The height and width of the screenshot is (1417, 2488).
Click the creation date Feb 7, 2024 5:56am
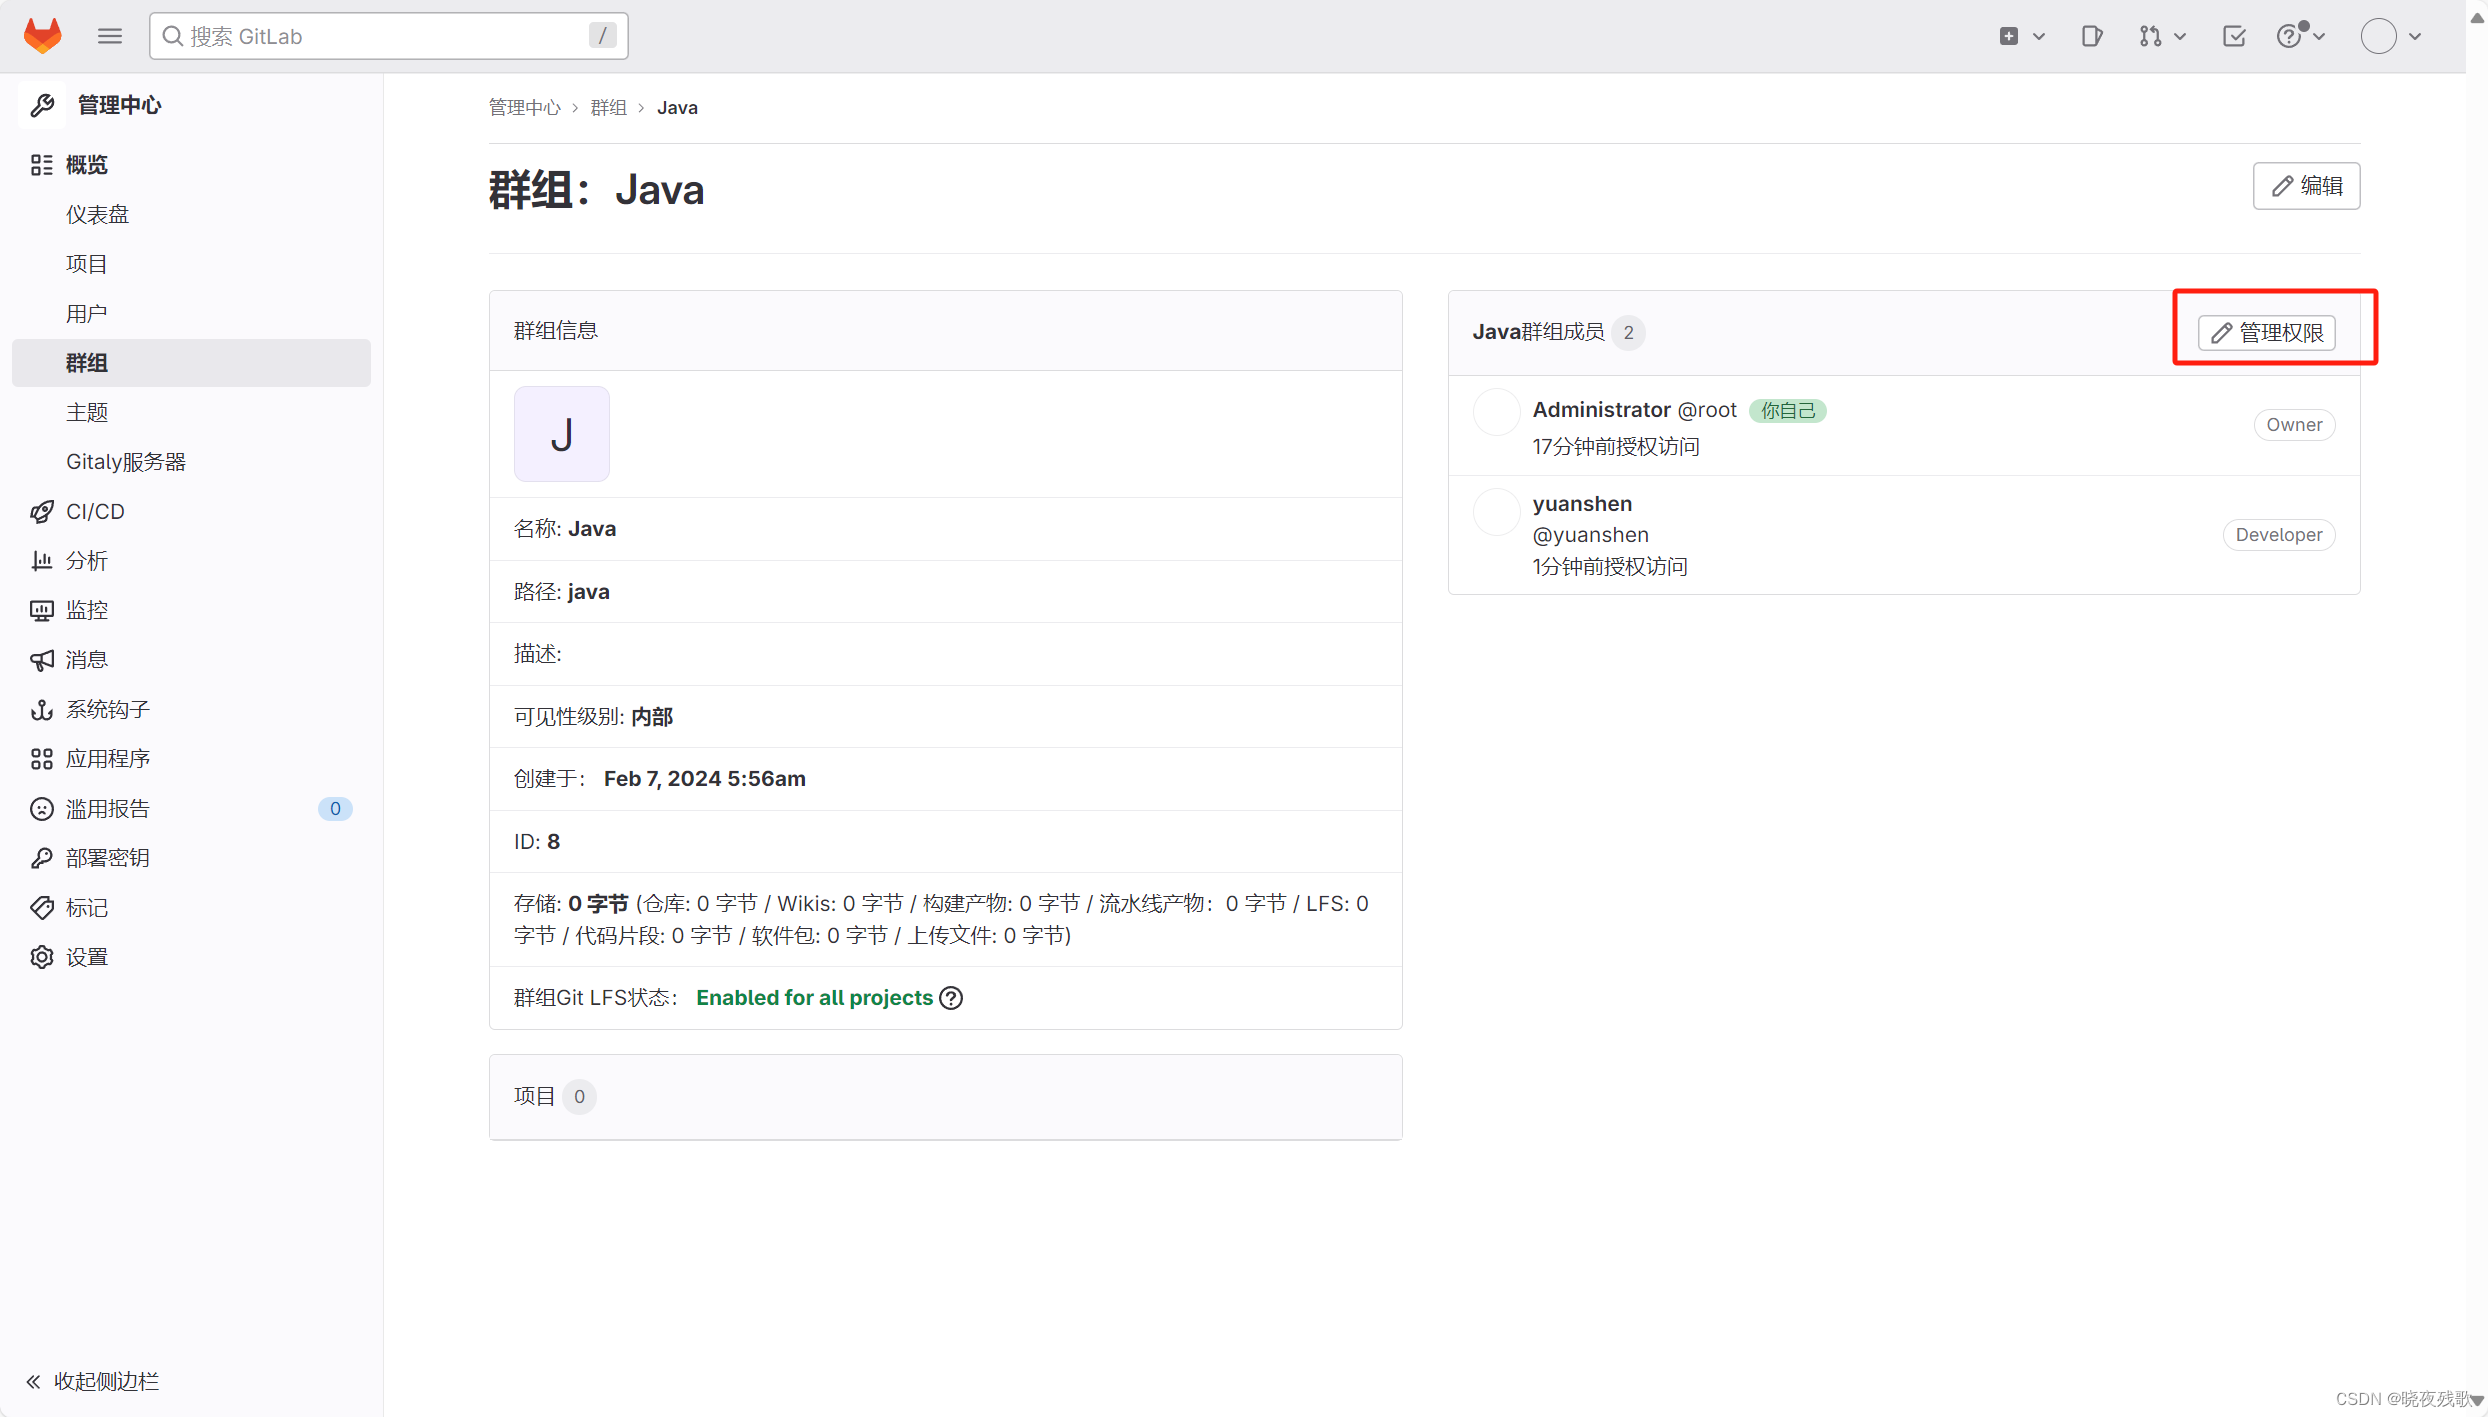[704, 779]
